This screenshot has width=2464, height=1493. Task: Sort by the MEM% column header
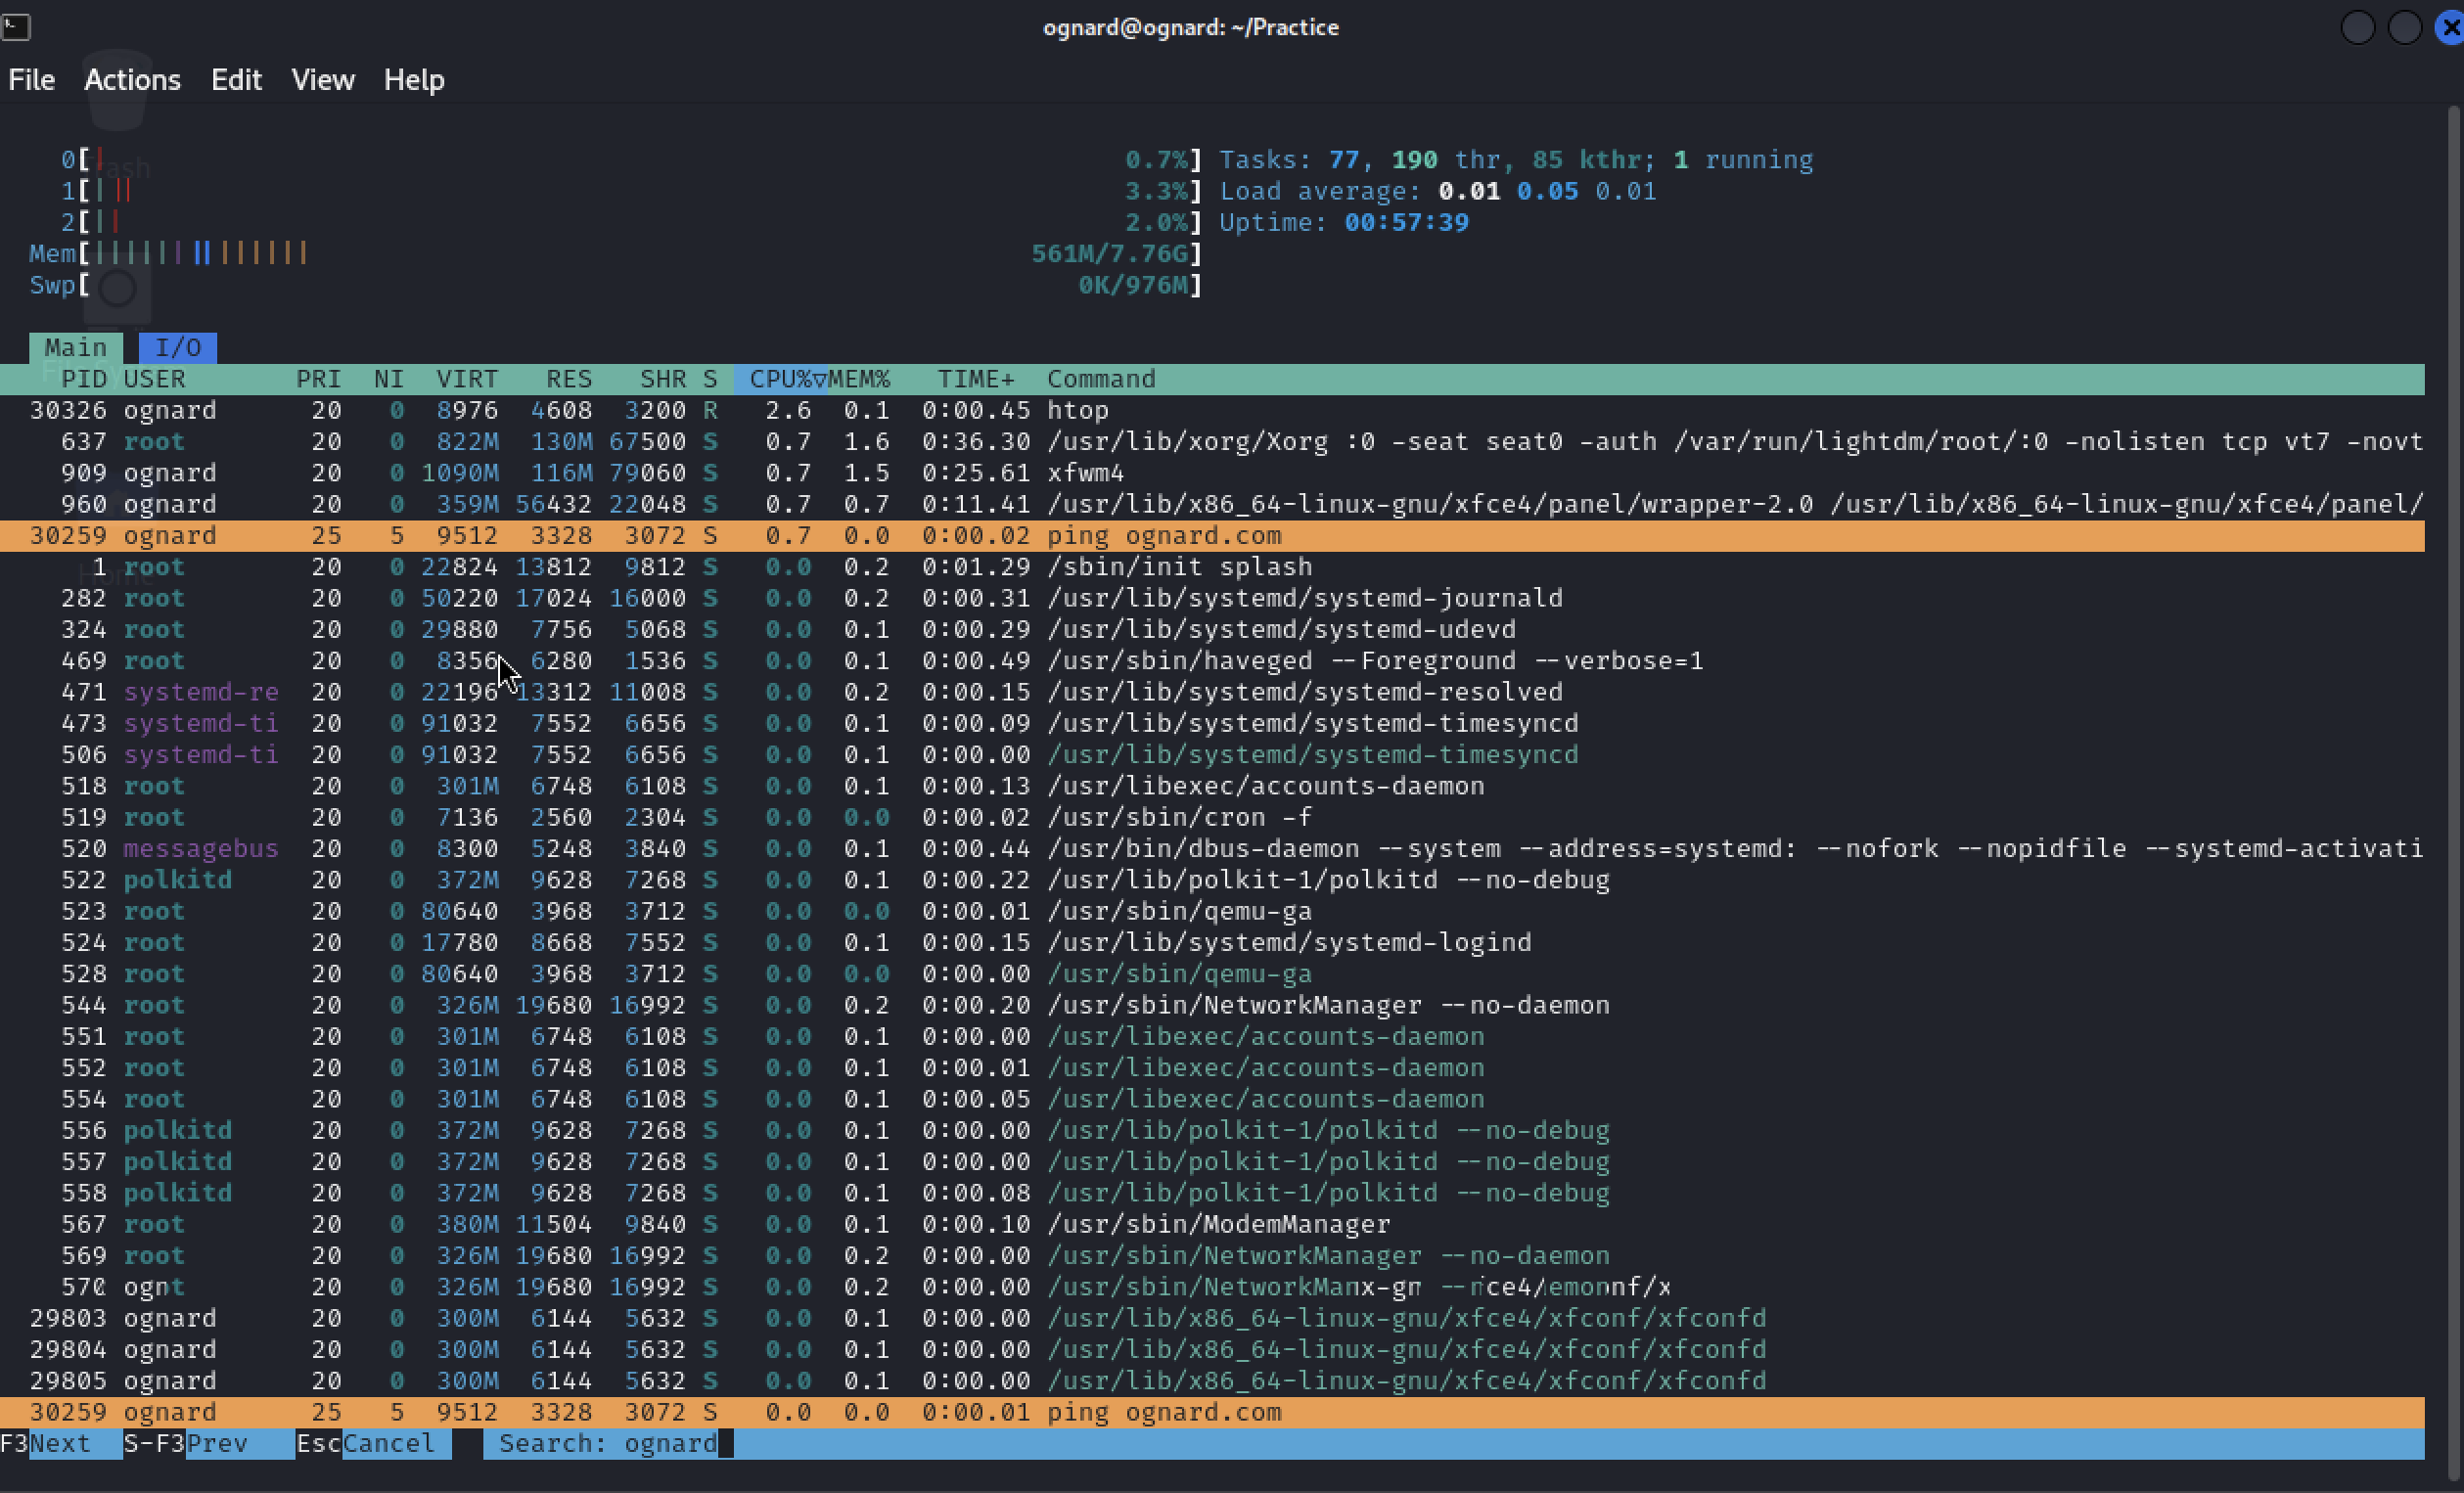(859, 379)
